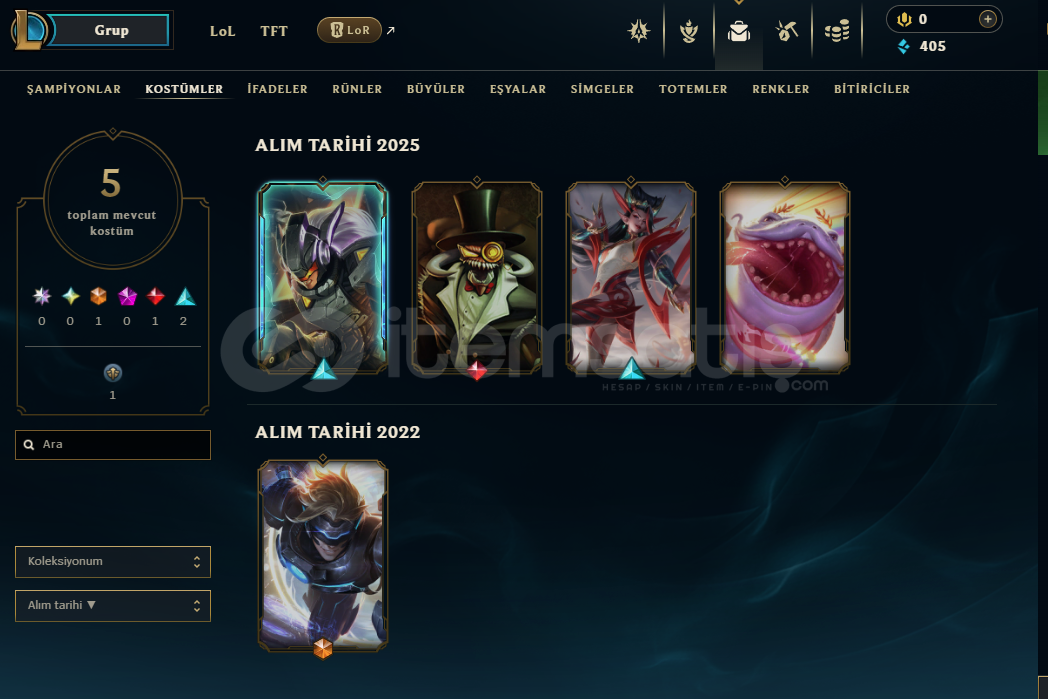
Task: Switch to TFT game mode
Action: pos(273,31)
